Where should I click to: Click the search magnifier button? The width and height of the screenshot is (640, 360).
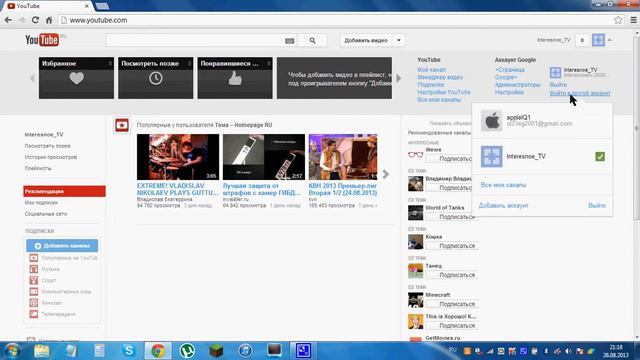click(x=312, y=40)
